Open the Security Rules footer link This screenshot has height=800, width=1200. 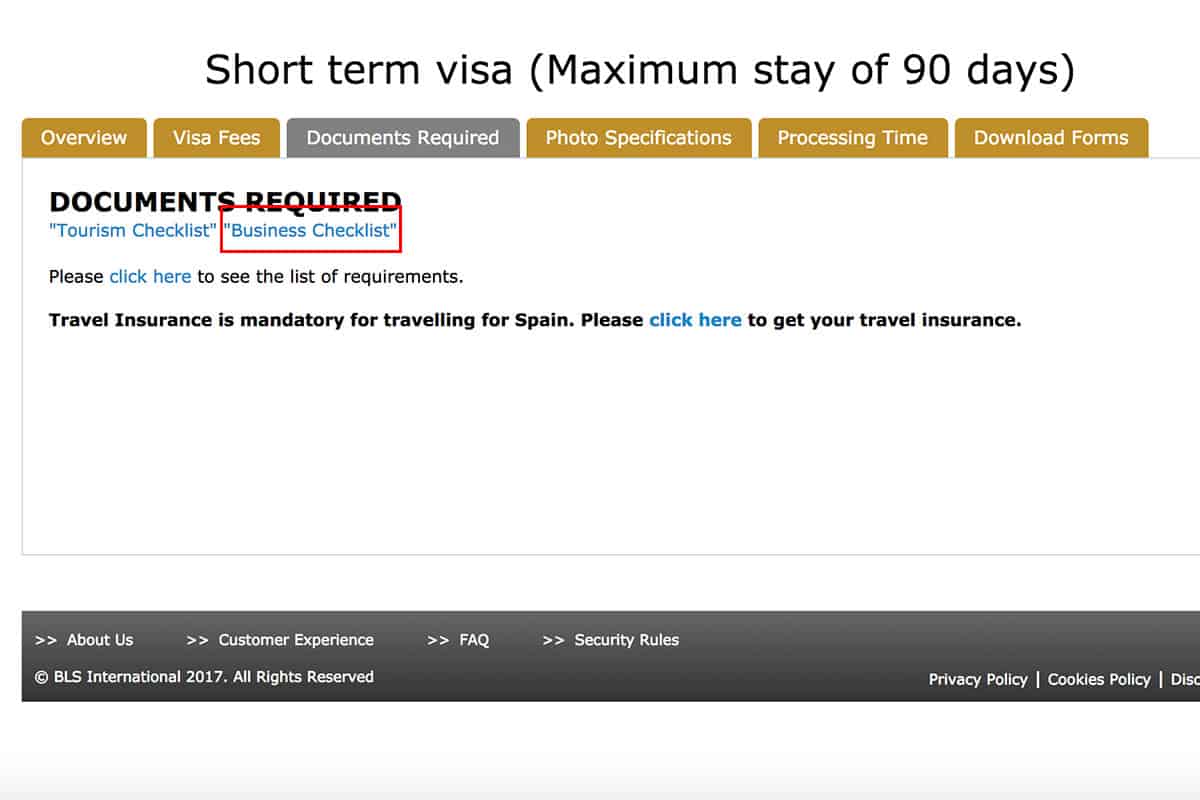[626, 640]
